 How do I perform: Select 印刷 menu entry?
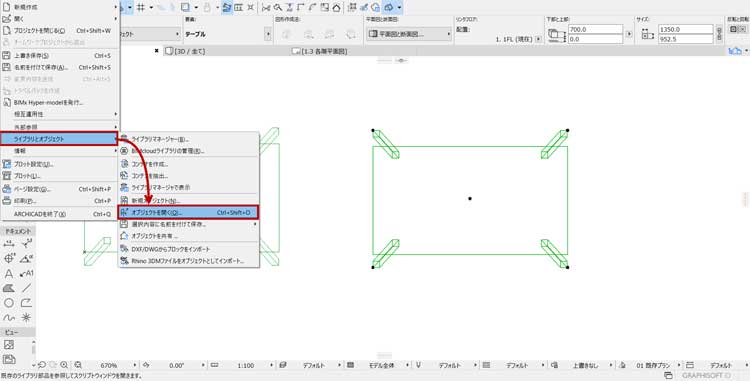pos(59,201)
